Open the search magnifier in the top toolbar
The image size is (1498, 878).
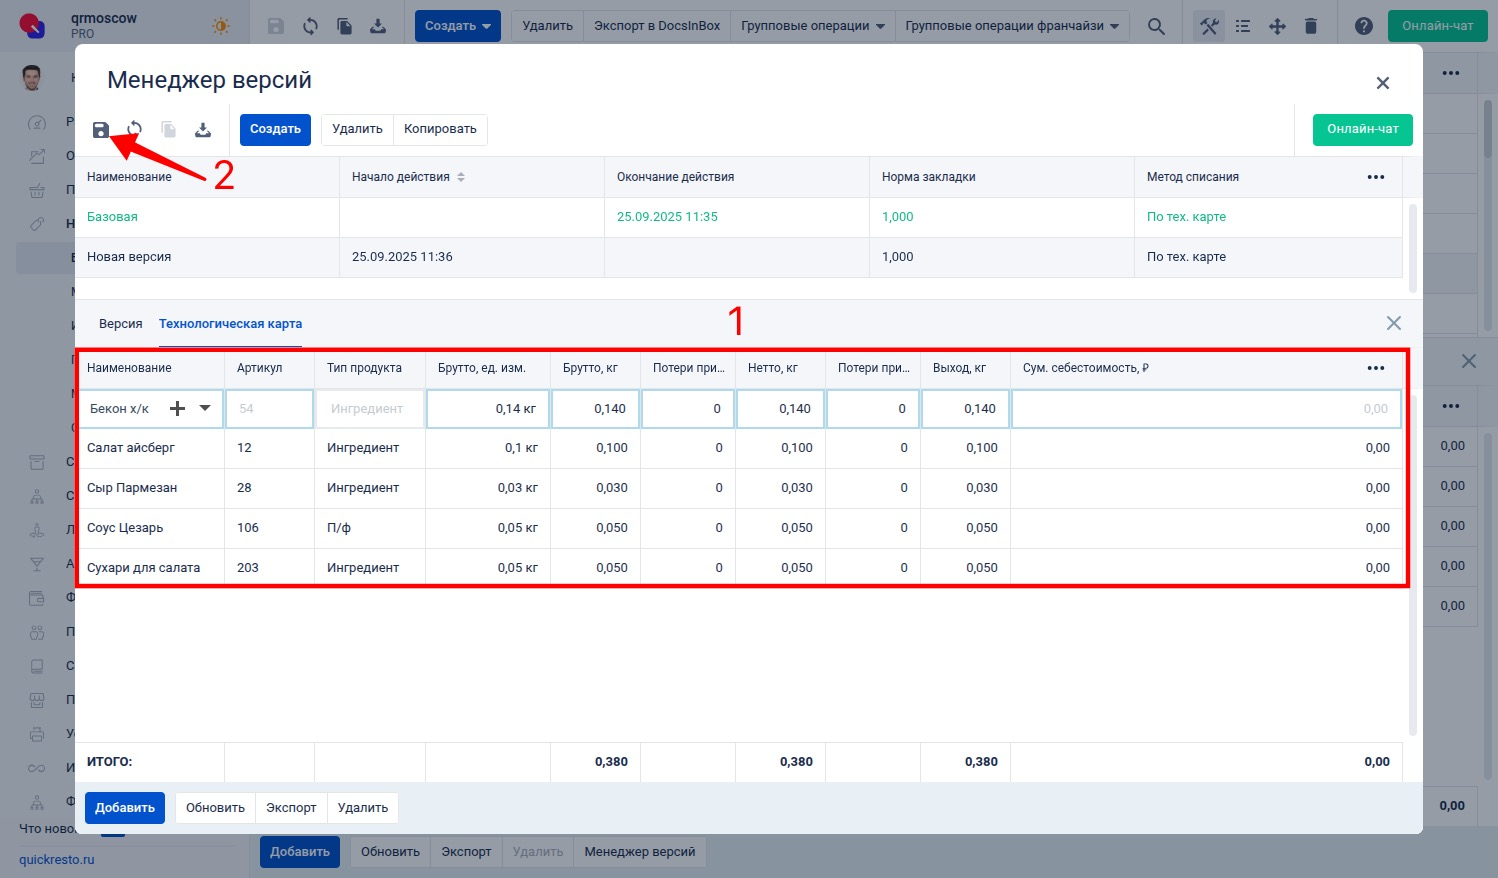(x=1156, y=26)
